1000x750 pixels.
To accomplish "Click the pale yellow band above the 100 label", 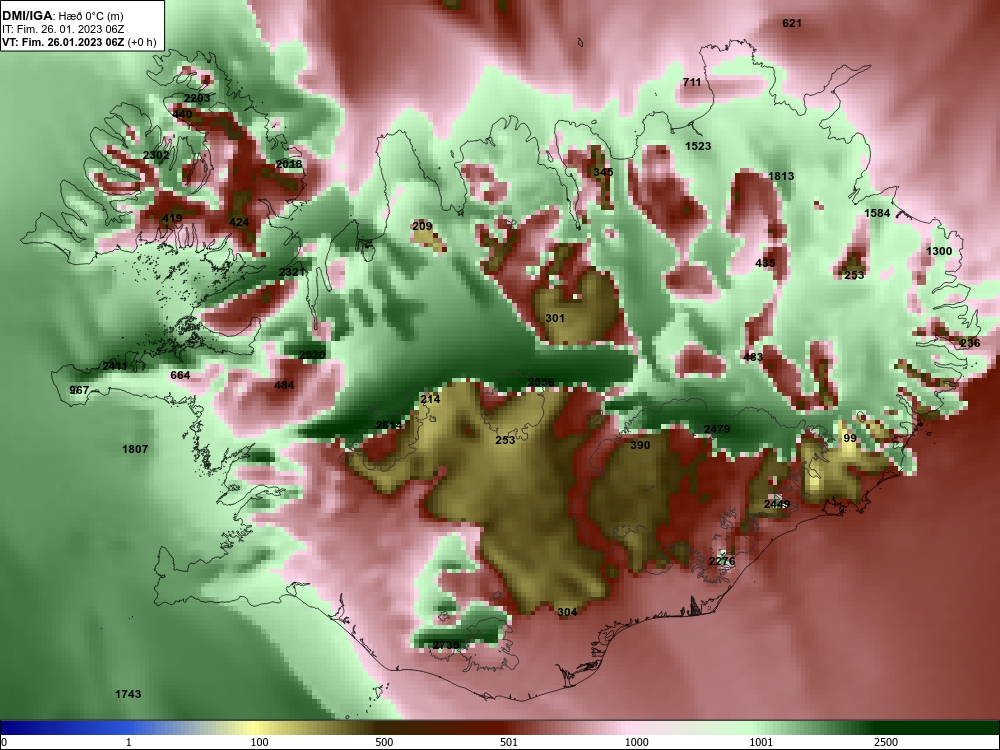I will pos(255,728).
